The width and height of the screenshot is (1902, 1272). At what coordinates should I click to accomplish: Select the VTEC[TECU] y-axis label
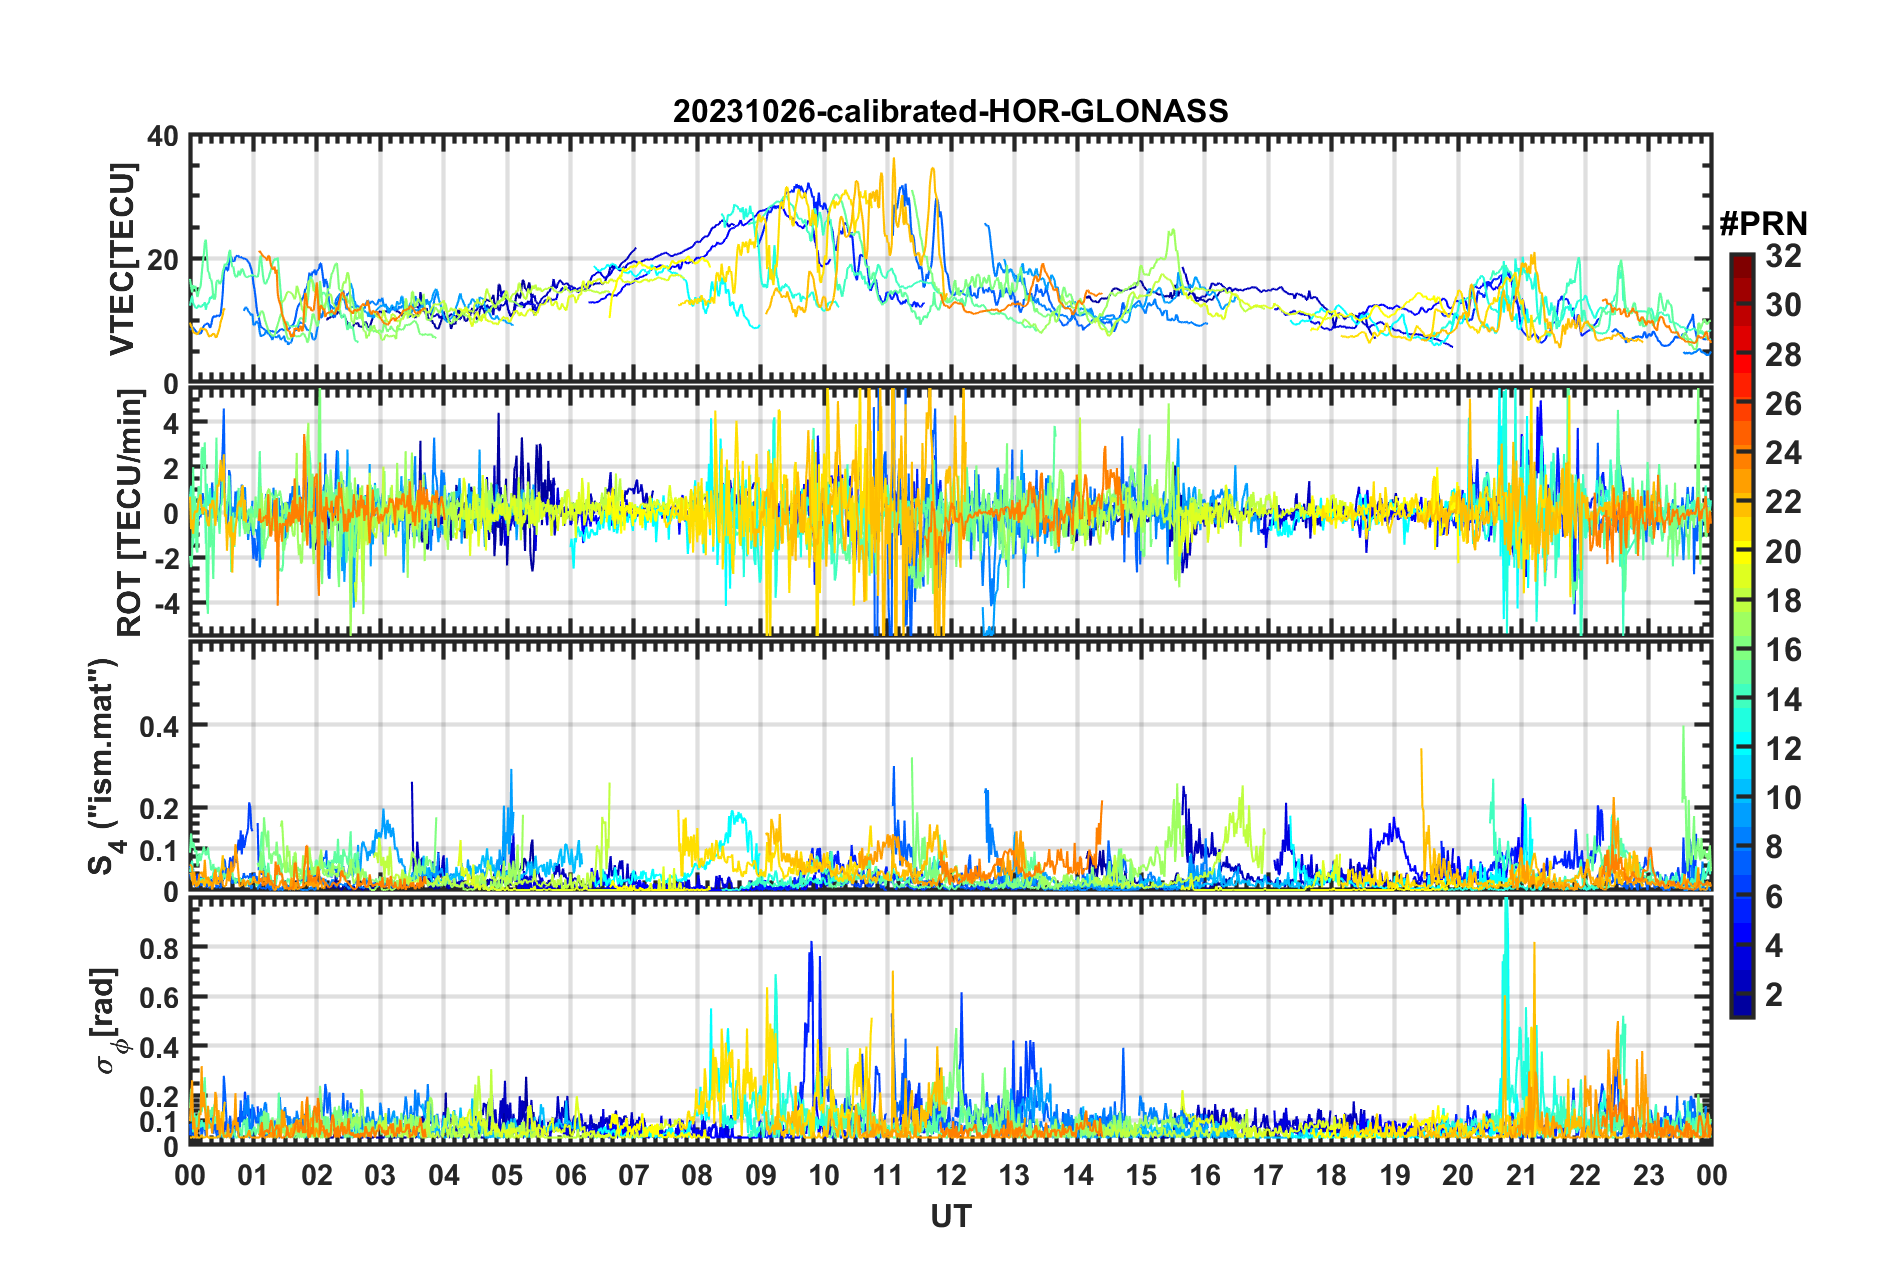(122, 259)
